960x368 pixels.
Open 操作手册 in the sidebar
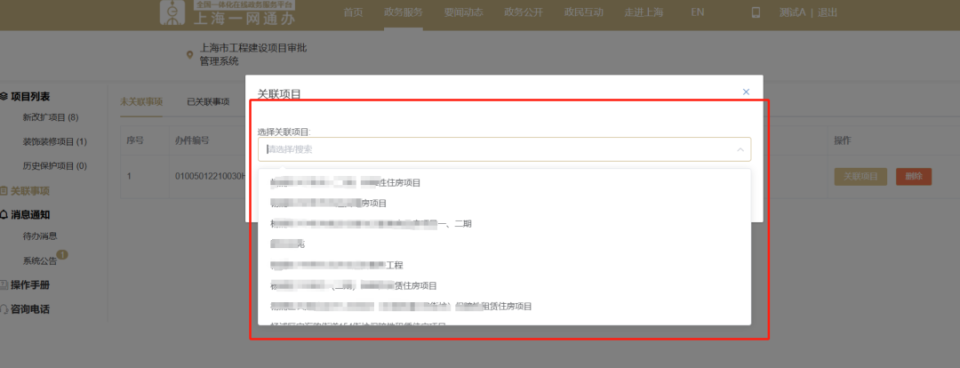point(31,285)
